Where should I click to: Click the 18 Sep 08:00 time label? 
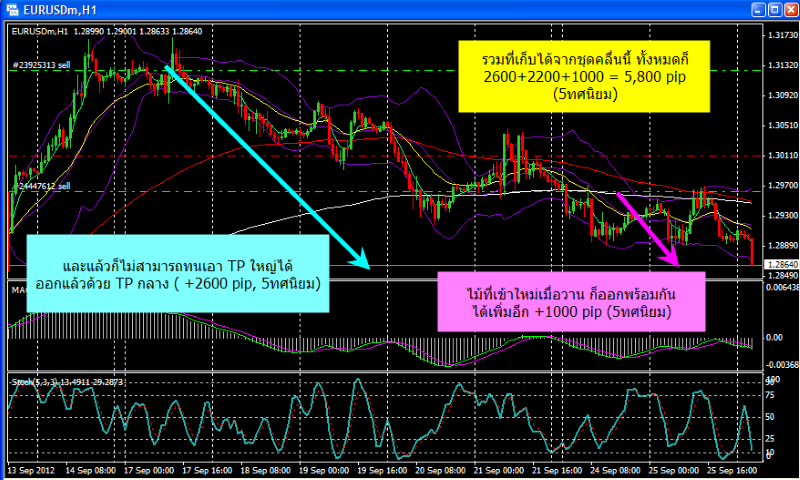coord(265,470)
